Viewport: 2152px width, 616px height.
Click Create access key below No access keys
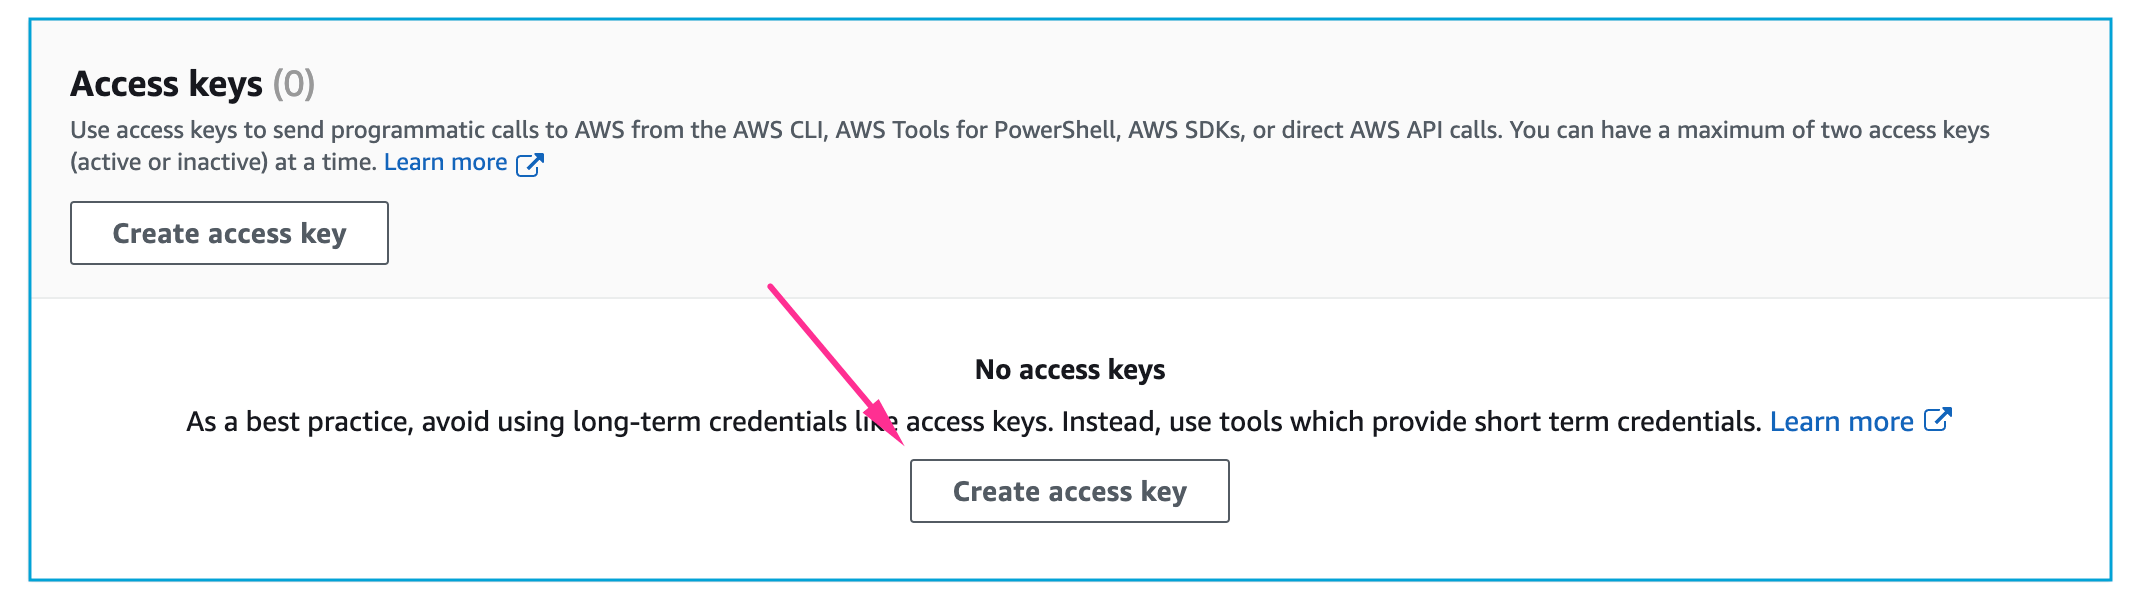(1069, 491)
